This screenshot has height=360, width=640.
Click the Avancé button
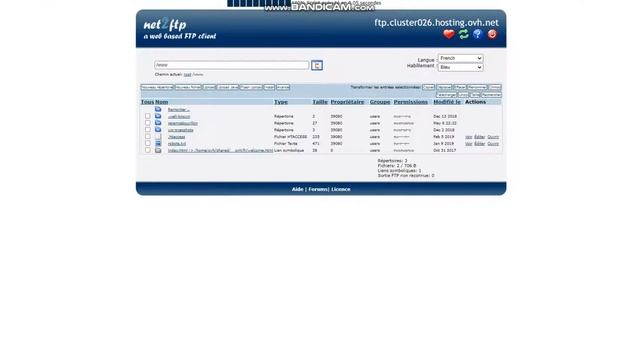click(x=283, y=87)
